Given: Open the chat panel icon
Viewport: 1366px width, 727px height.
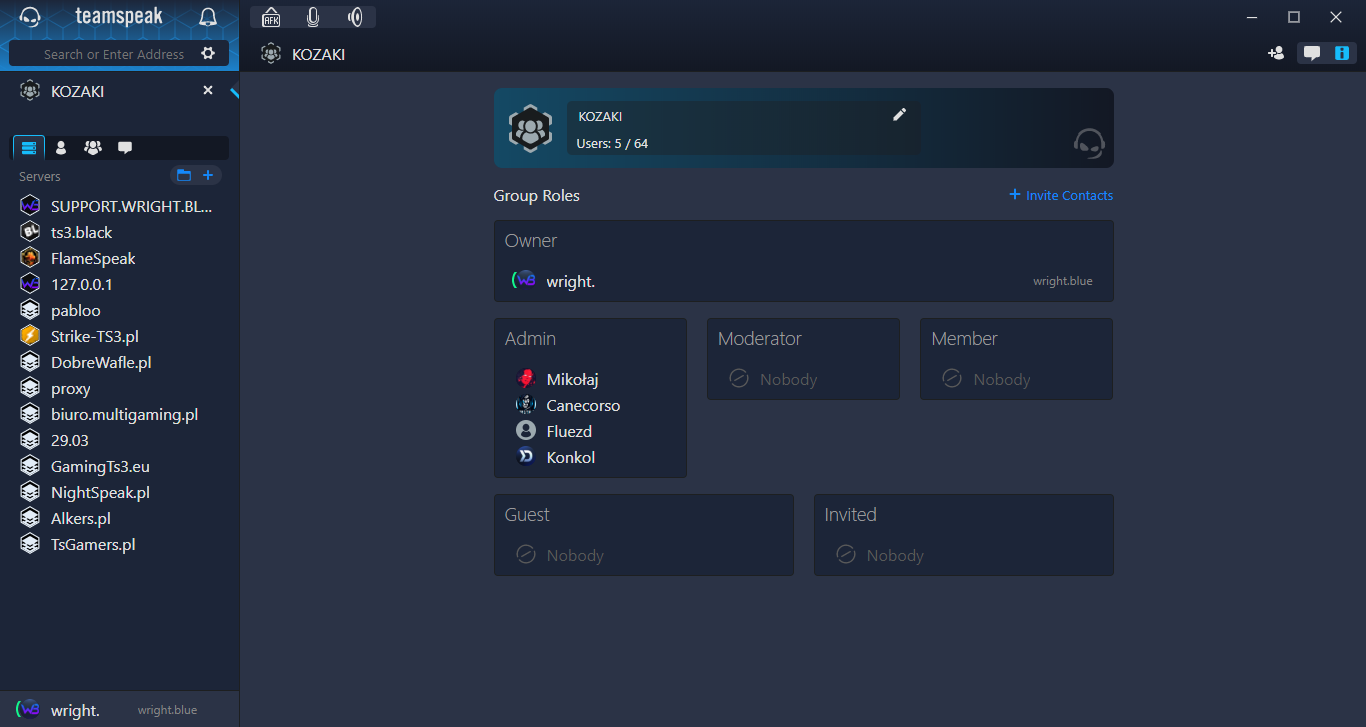Looking at the screenshot, I should (x=1312, y=54).
